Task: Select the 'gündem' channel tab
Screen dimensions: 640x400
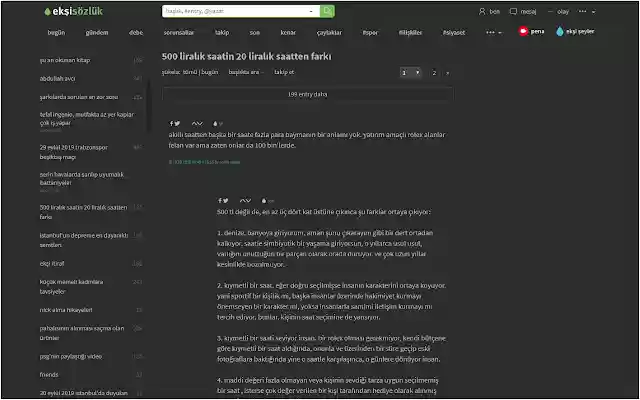Action: point(97,33)
